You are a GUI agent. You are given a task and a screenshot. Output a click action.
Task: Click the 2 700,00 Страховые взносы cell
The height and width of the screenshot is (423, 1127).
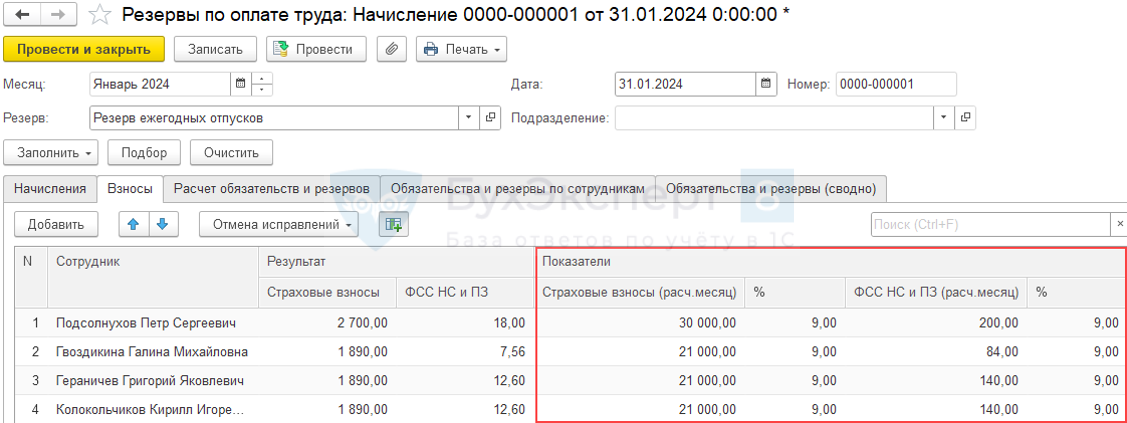tap(327, 323)
